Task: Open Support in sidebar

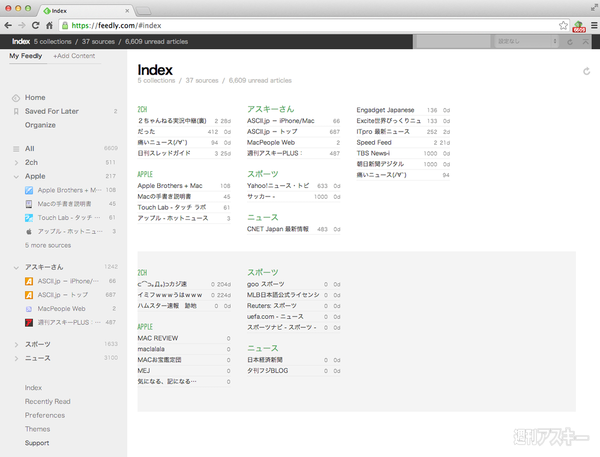Action: tap(37, 443)
